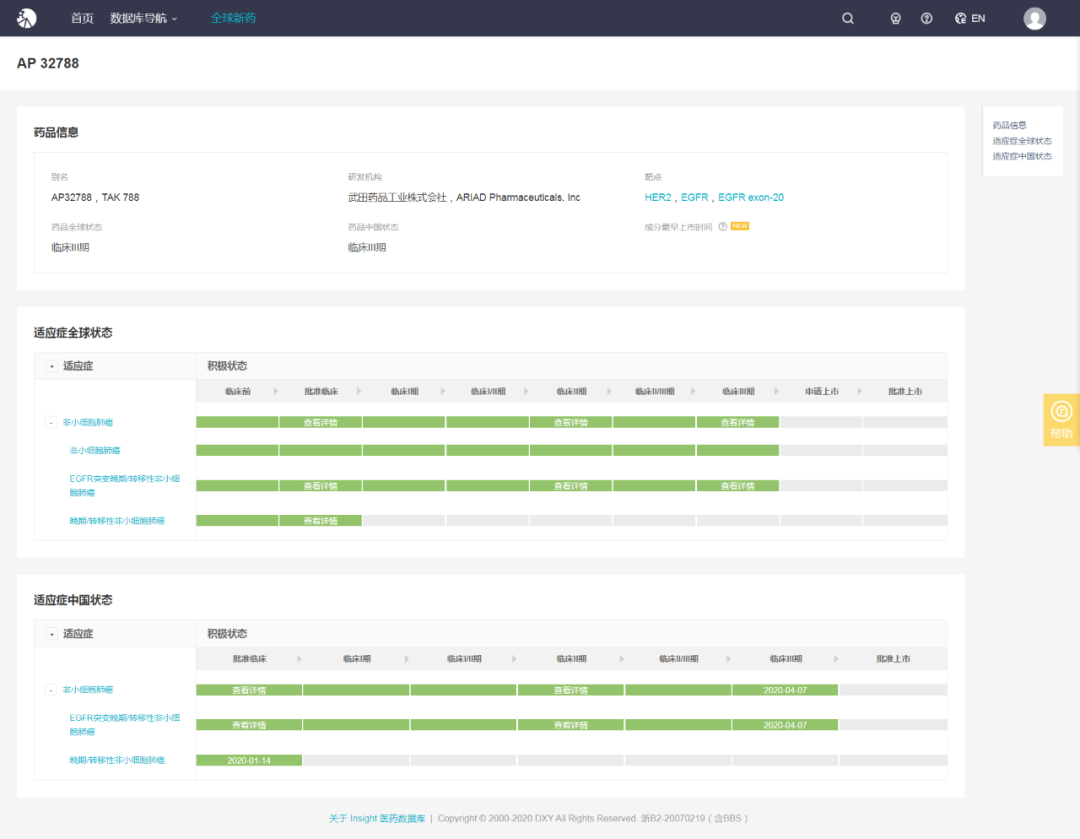Open the search icon in the top bar
The image size is (1080, 839).
[x=848, y=19]
